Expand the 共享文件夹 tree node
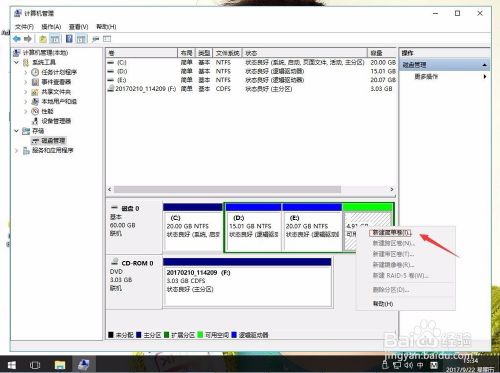This screenshot has height=373, width=500. [x=26, y=92]
